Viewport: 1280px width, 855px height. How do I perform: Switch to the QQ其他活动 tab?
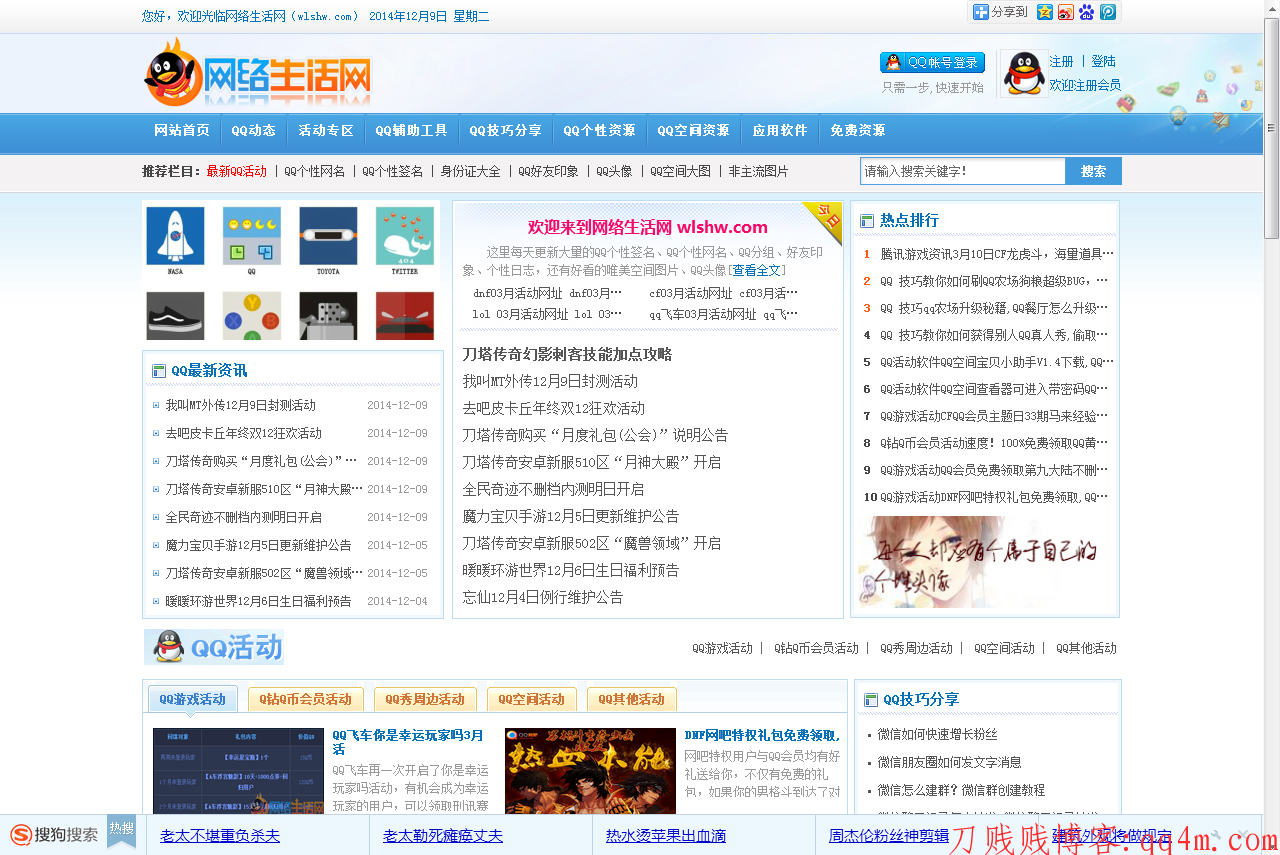coord(632,699)
